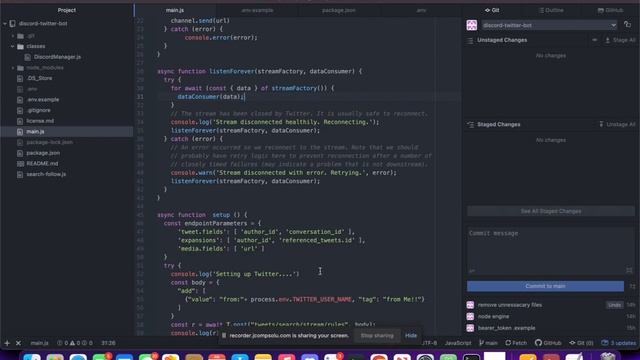Open .gitignore in the project tree
Viewport: 640px width, 360px height.
point(39,110)
